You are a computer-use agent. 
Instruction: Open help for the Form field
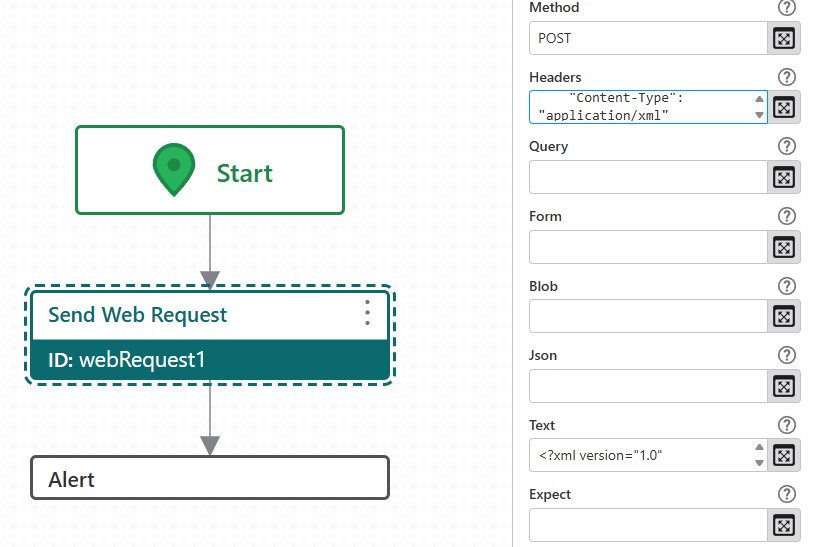tap(787, 216)
